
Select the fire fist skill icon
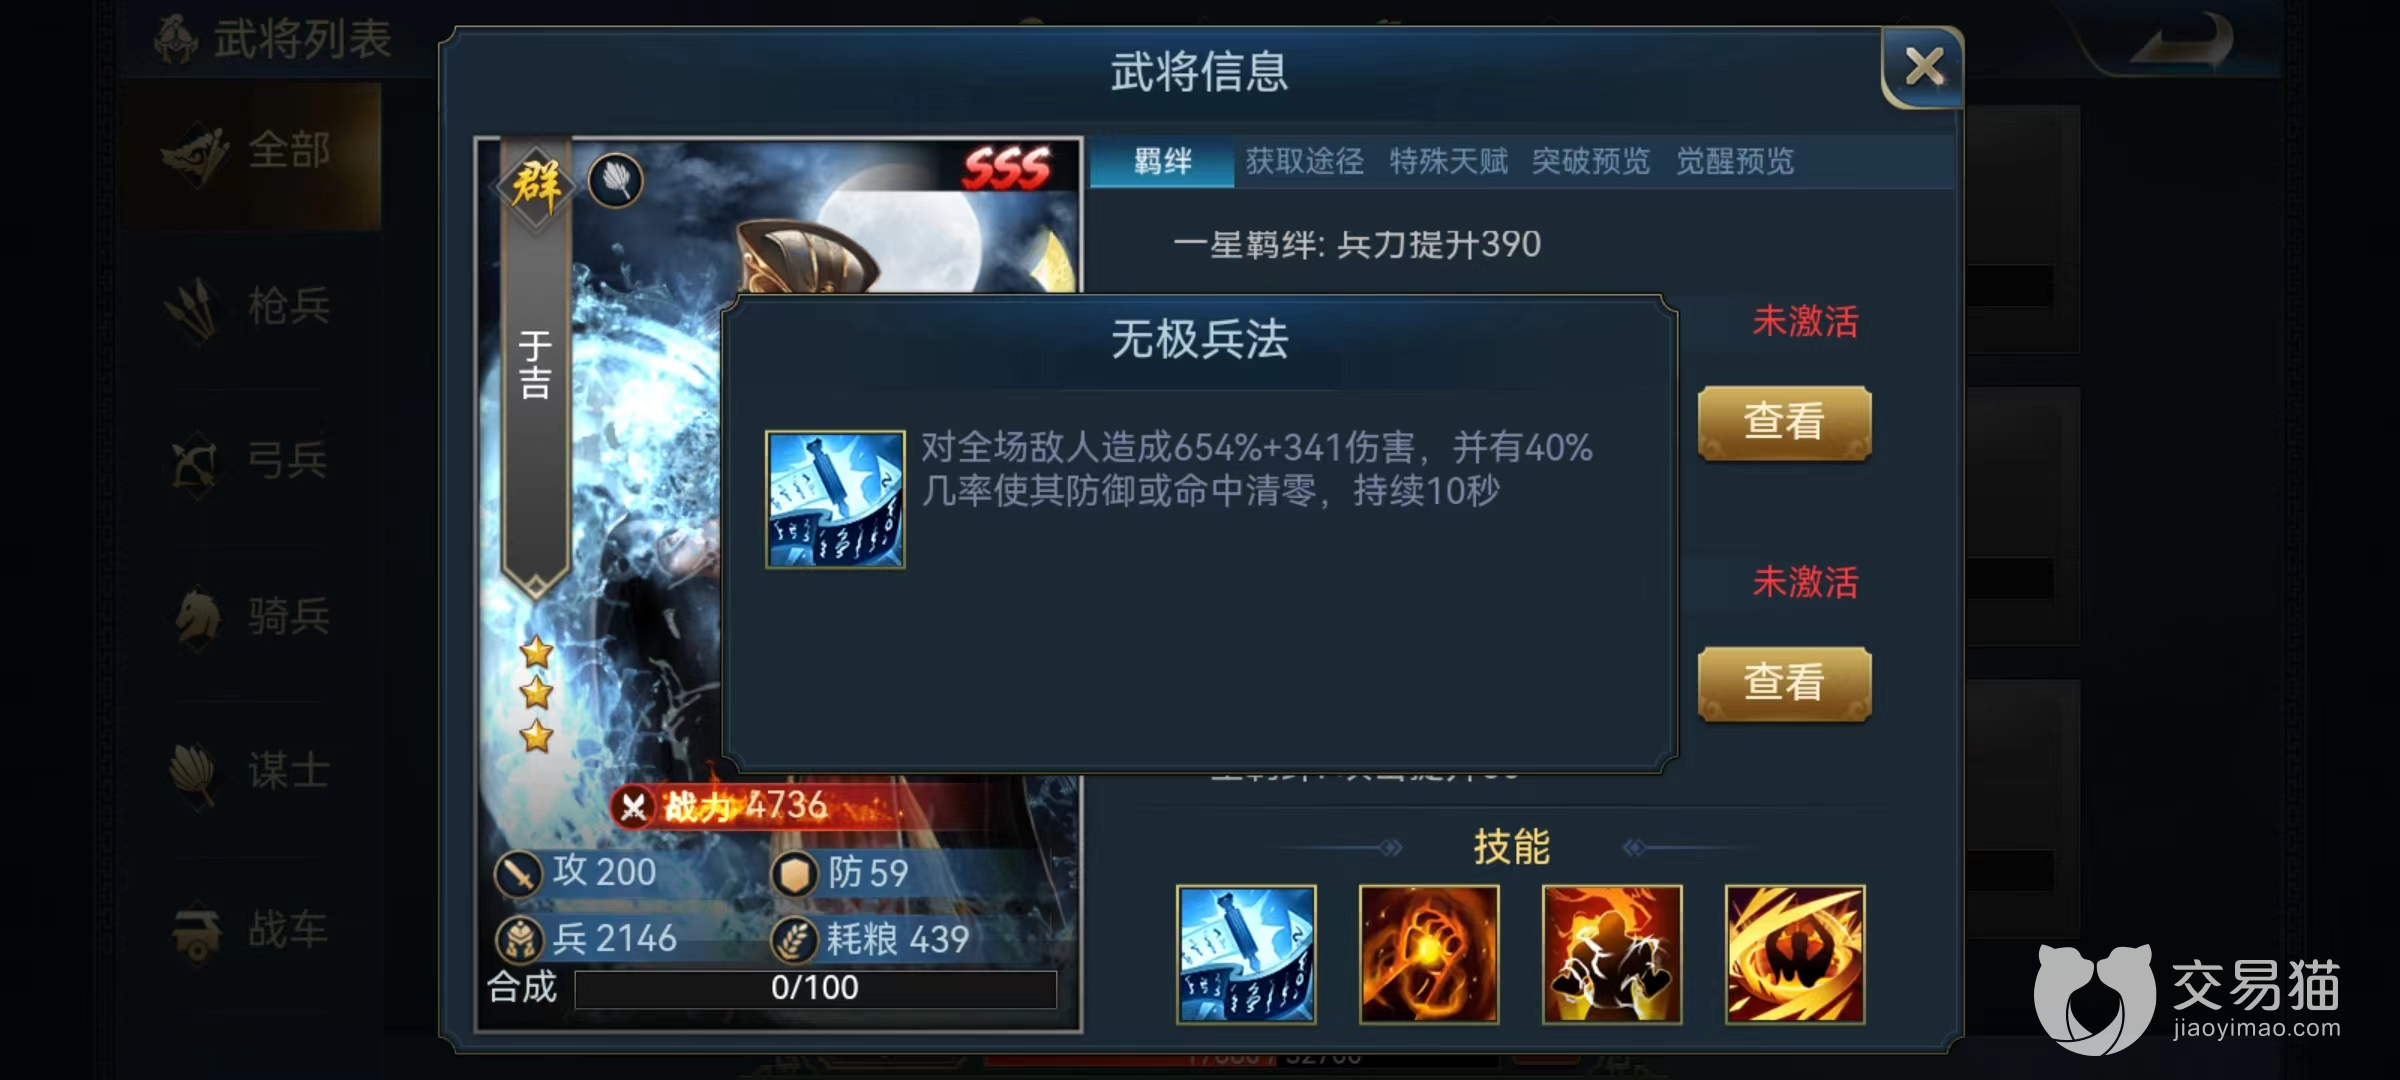(x=1429, y=954)
